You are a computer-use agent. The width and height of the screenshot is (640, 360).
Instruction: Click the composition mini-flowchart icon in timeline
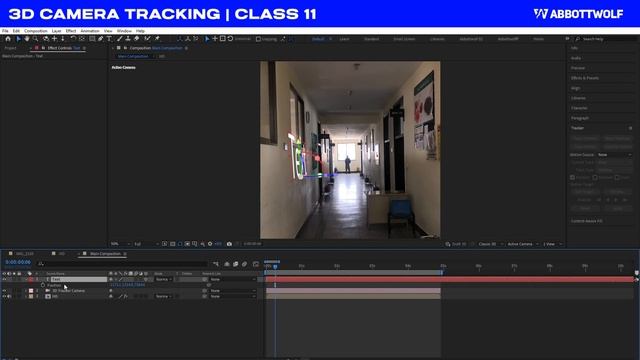click(x=216, y=264)
